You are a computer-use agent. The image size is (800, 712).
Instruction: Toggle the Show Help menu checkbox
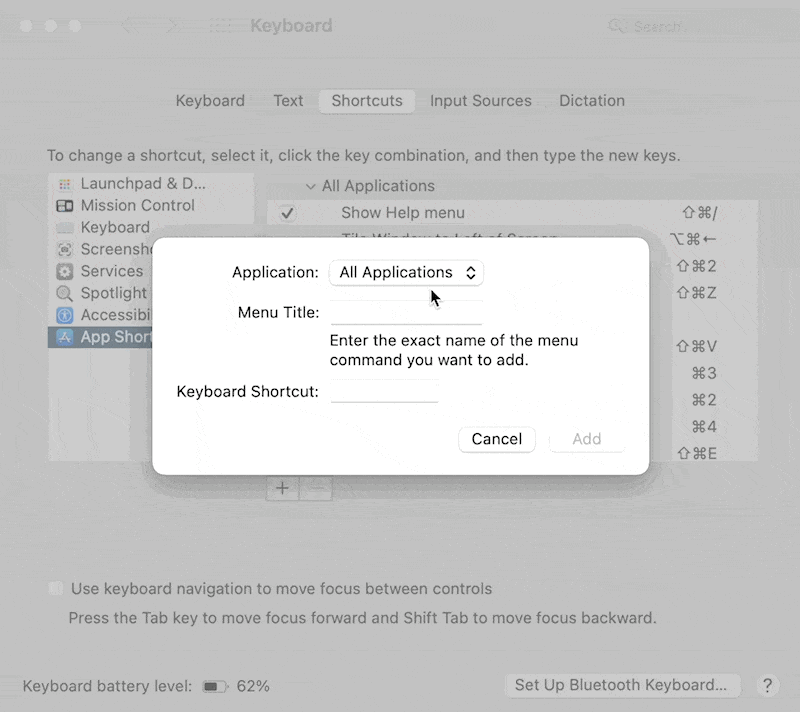[x=288, y=213]
